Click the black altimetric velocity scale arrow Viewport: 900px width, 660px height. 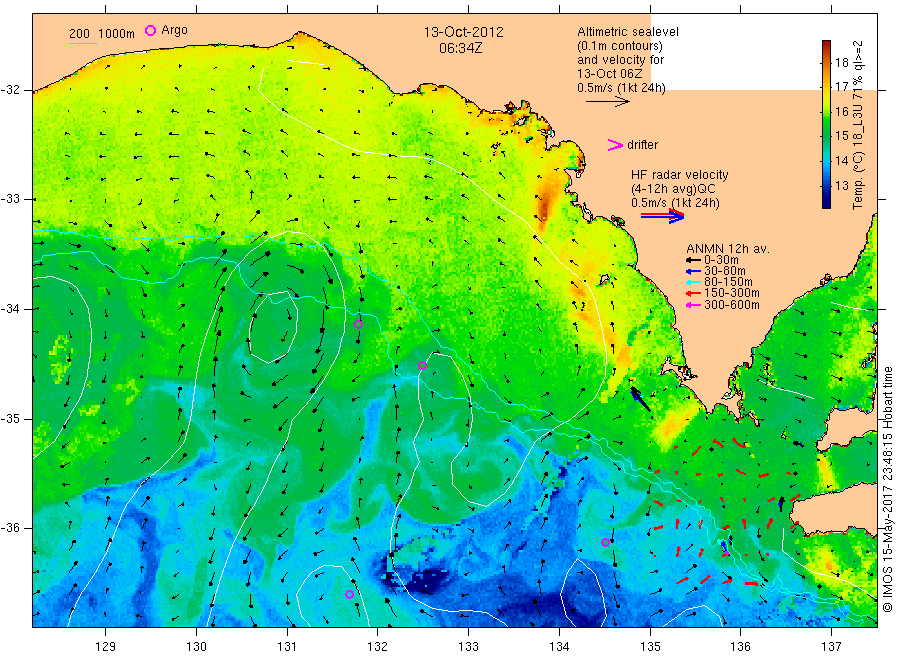608,102
